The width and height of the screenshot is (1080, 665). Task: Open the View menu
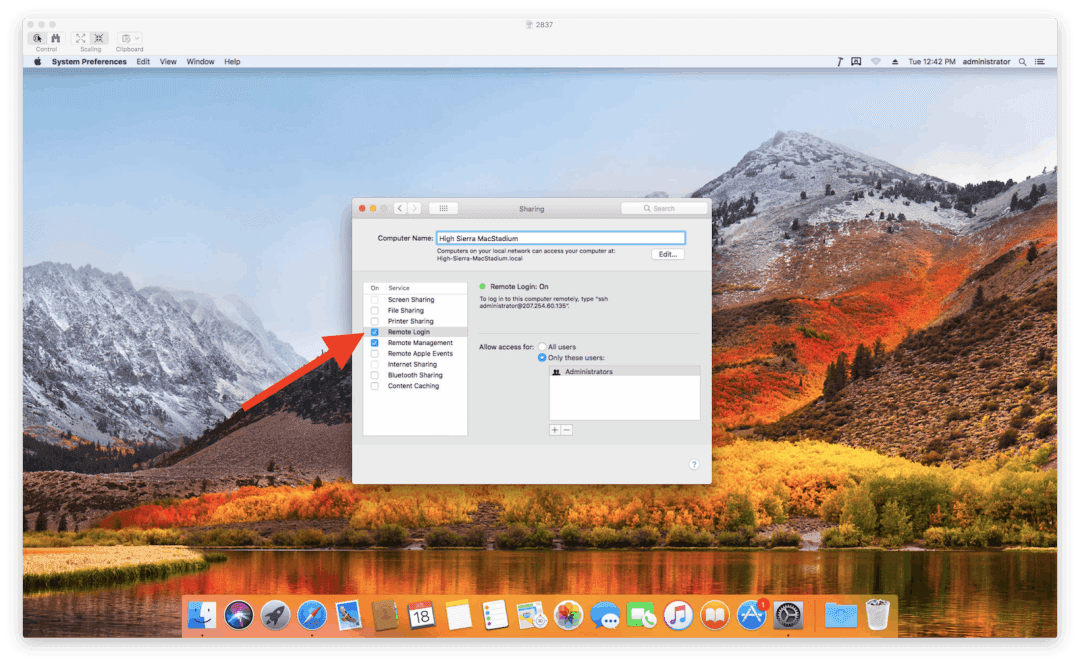[x=168, y=61]
